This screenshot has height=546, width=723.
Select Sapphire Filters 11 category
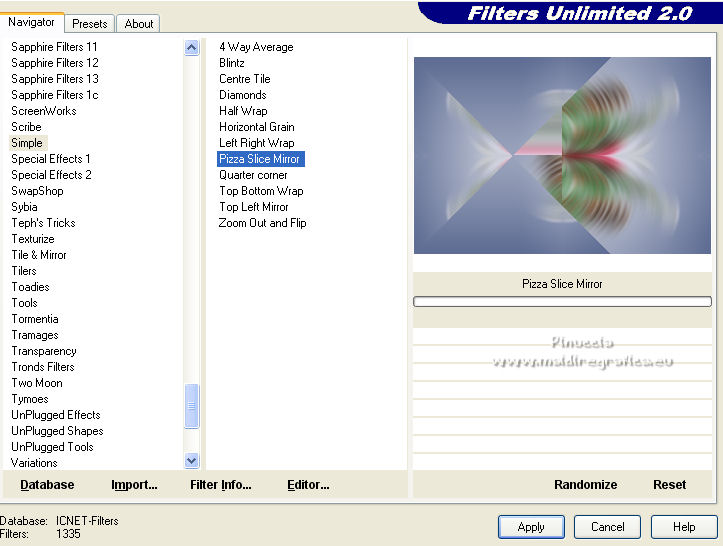[54, 47]
